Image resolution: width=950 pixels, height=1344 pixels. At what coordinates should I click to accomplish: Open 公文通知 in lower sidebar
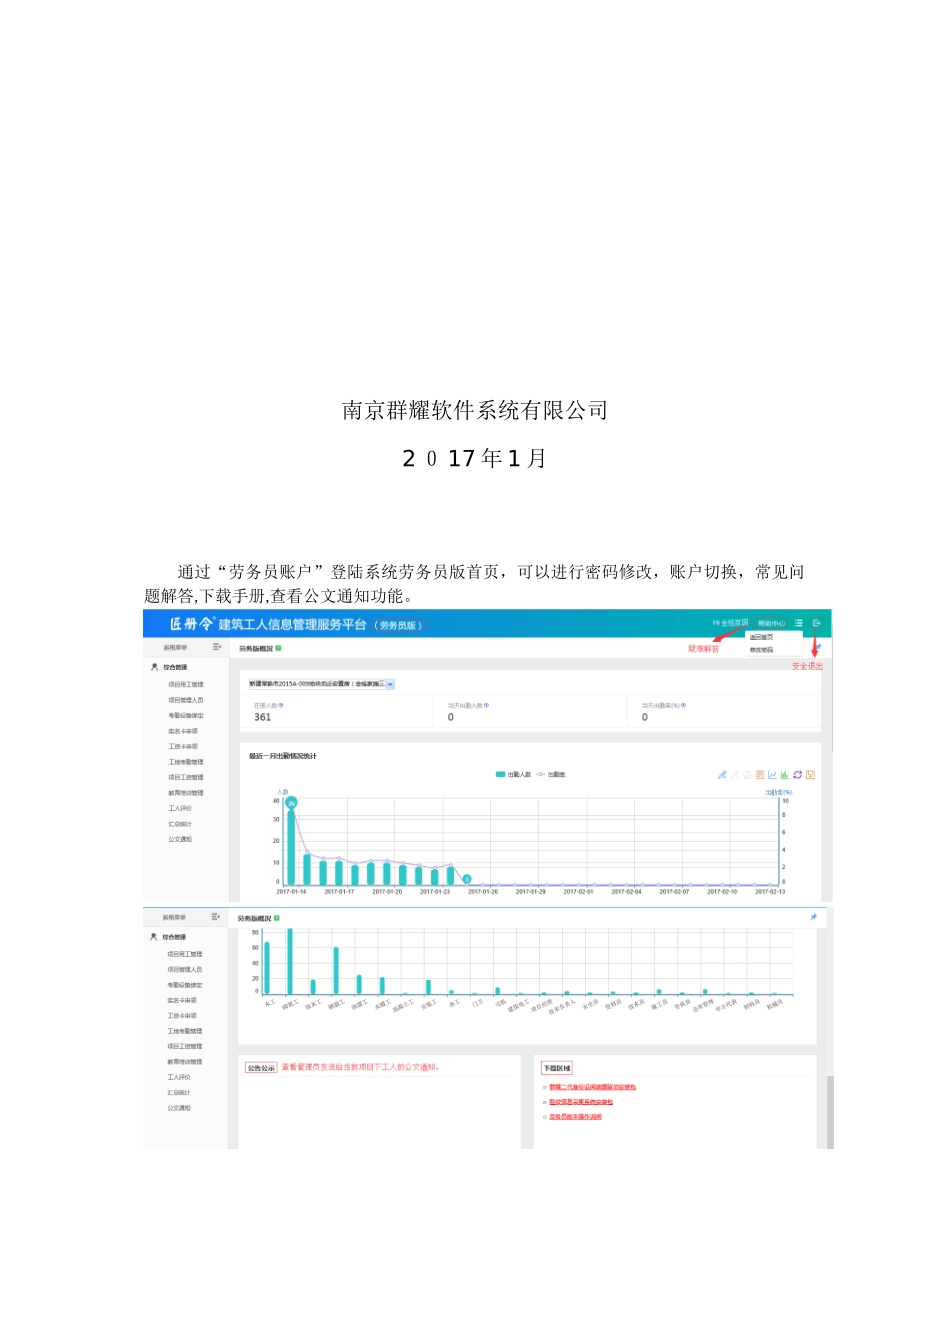click(178, 1108)
